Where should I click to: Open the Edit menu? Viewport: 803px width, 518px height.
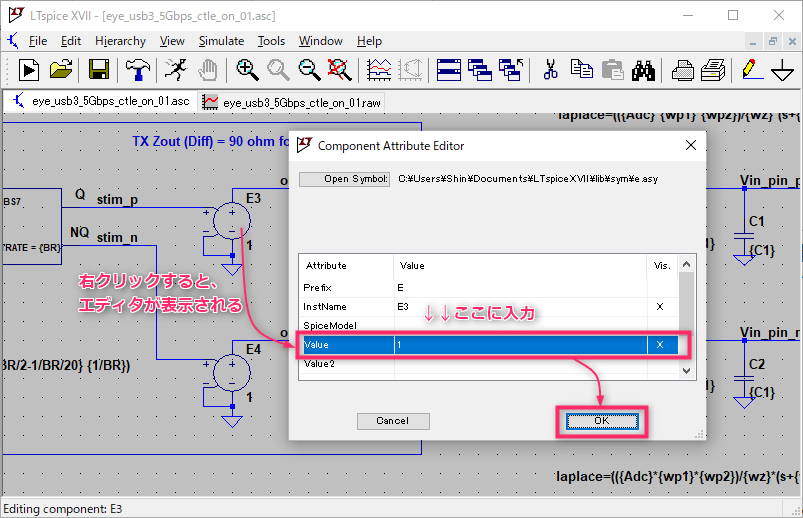coord(71,41)
